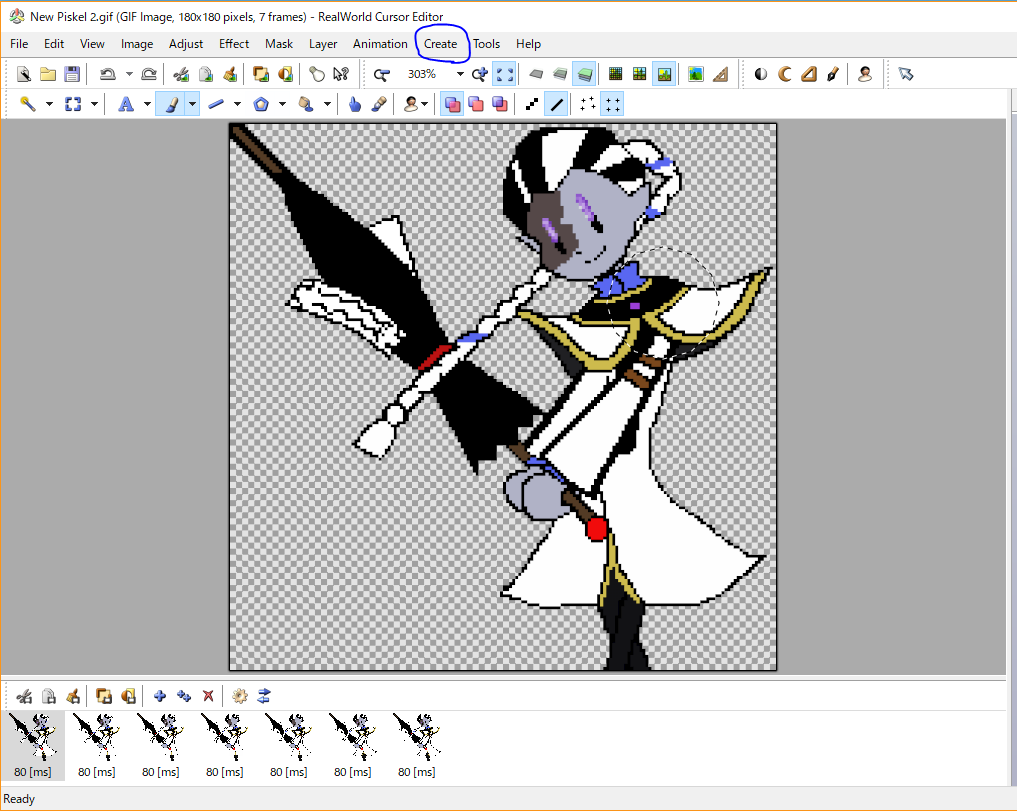Image resolution: width=1017 pixels, height=811 pixels.
Task: Paste using top toolbar brush-clipboard icon
Action: 230,74
